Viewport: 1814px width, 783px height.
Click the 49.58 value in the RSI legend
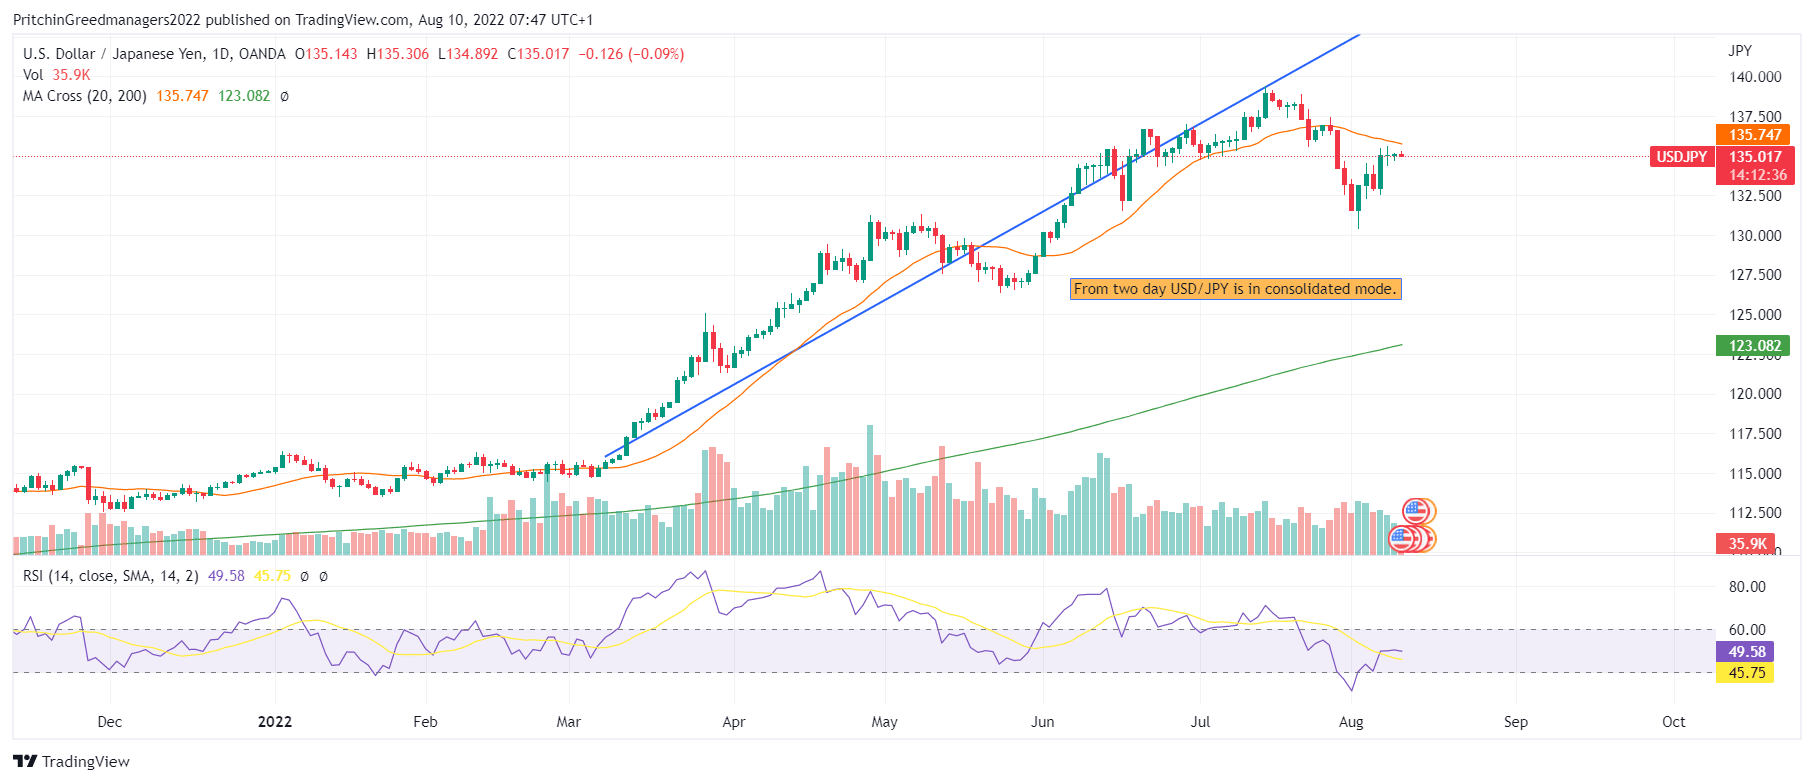pos(226,576)
